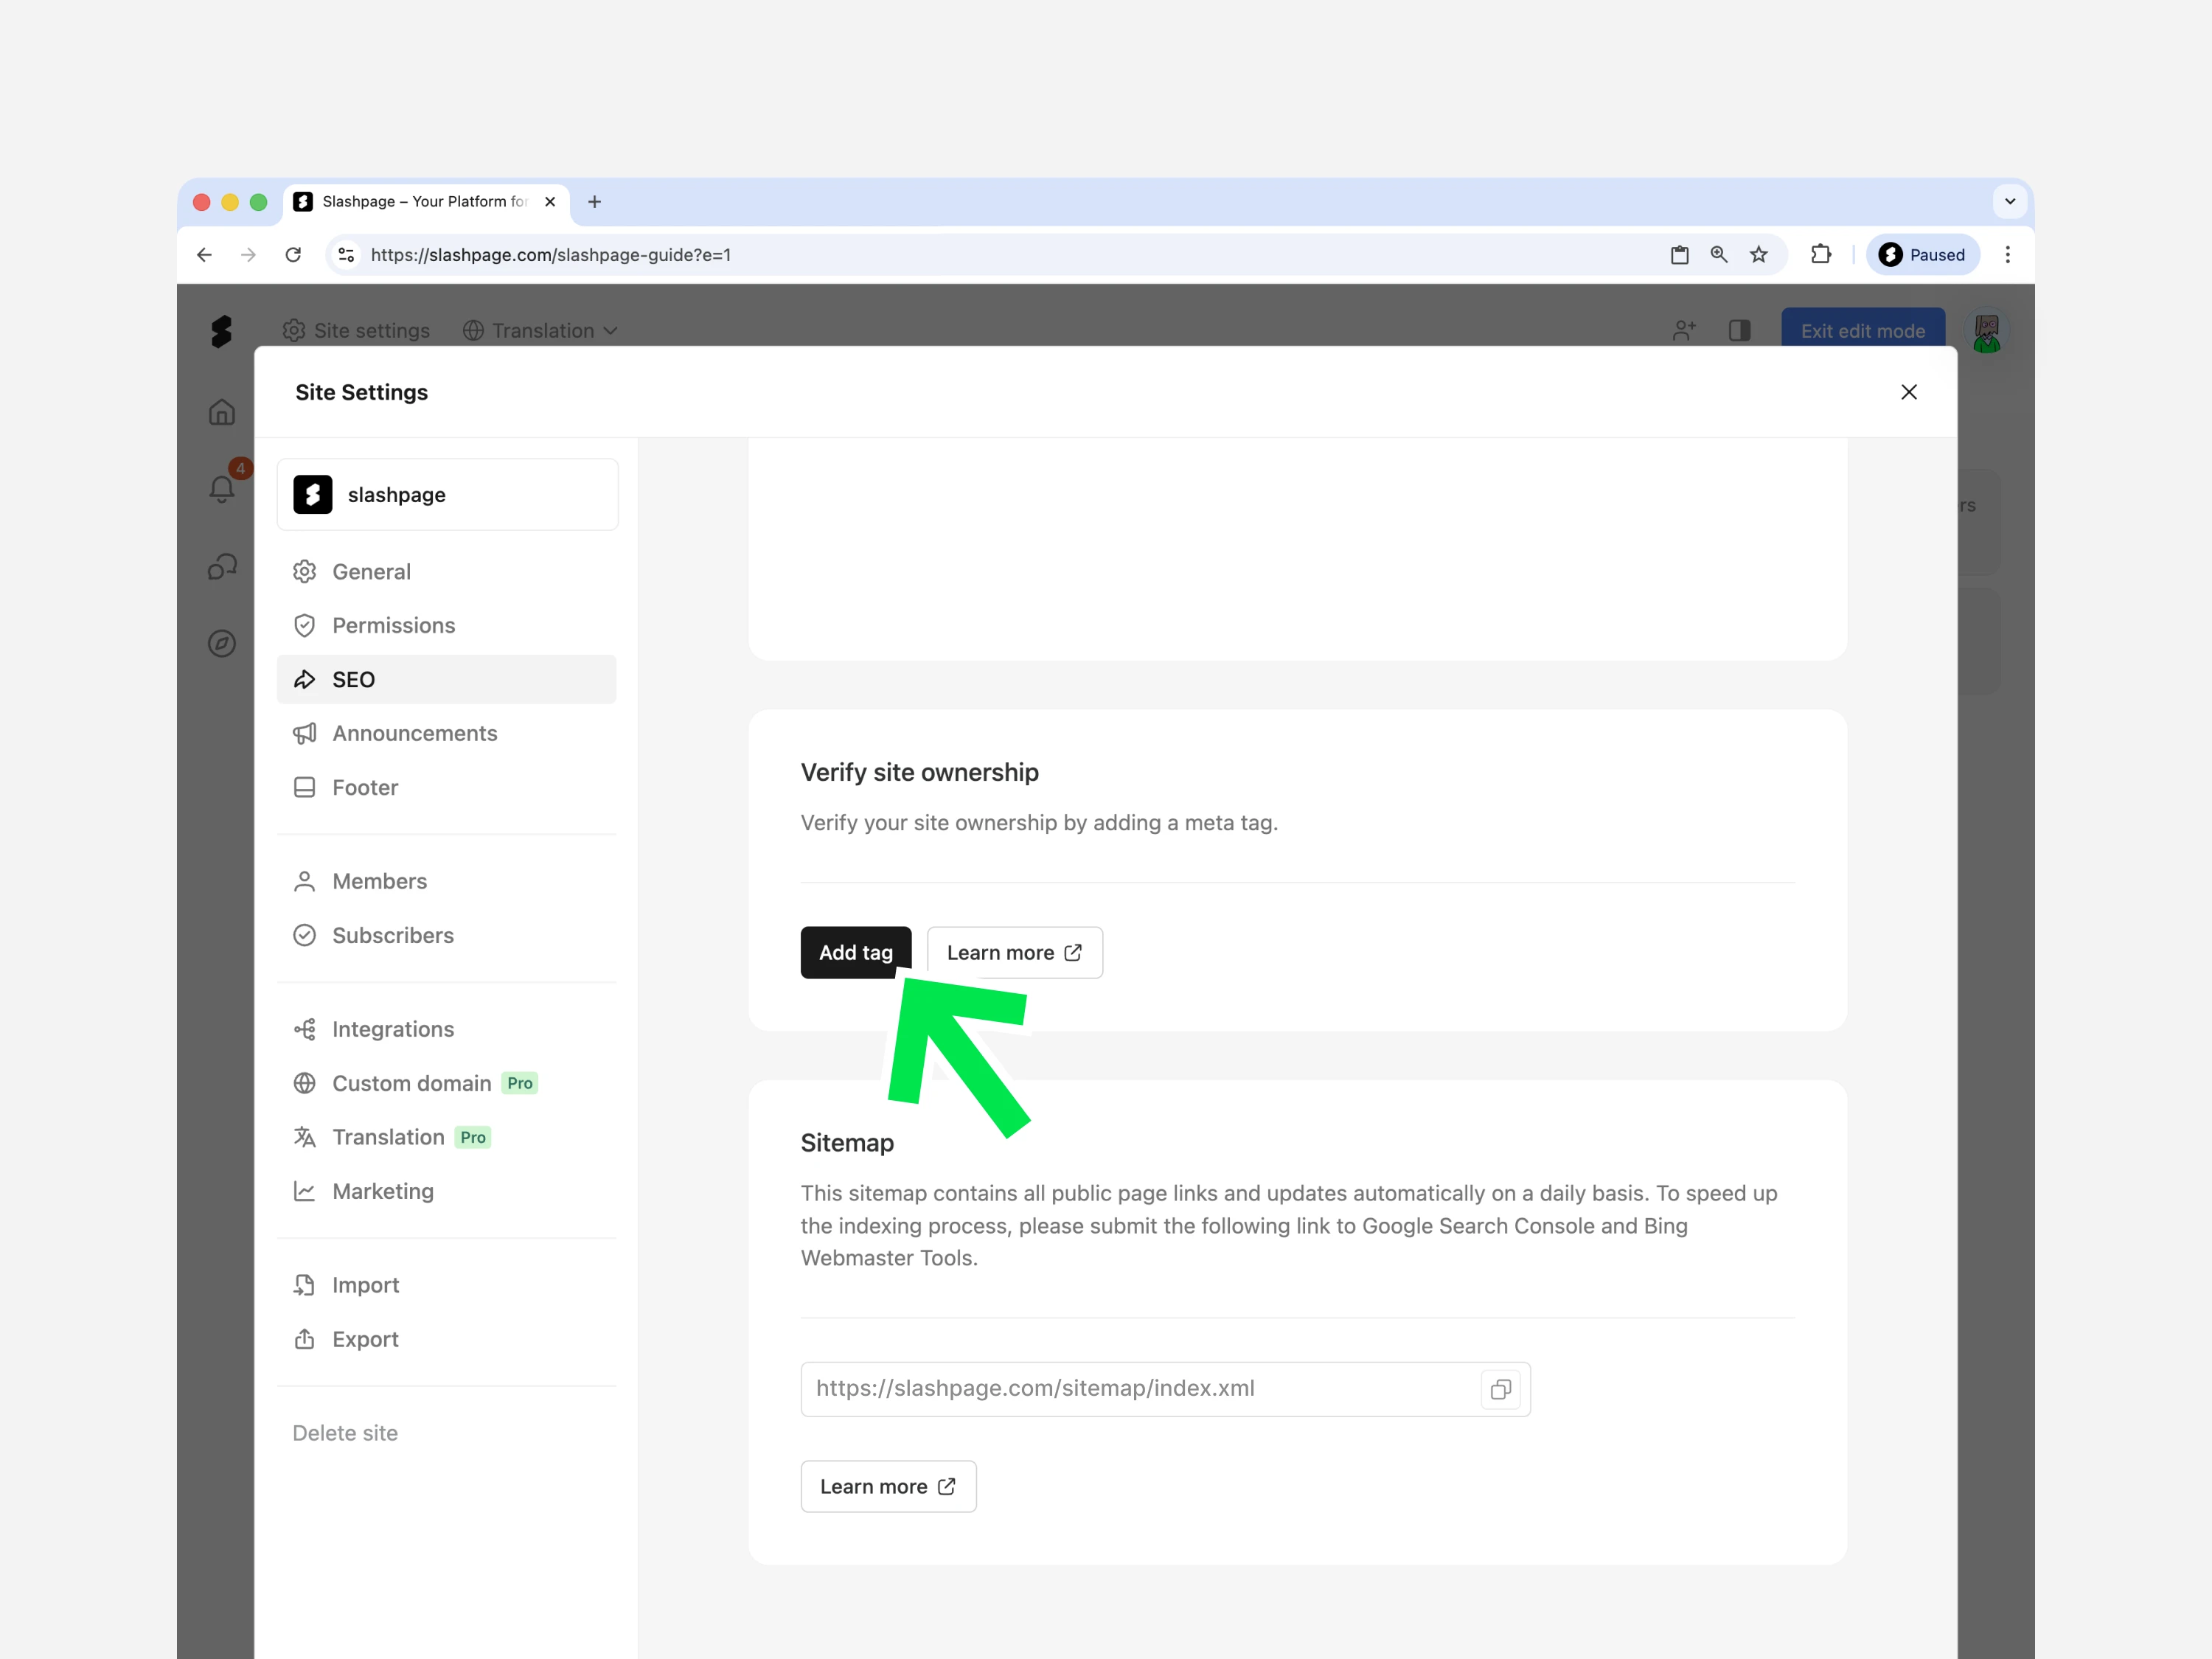Go to Custom domain settings

(411, 1083)
